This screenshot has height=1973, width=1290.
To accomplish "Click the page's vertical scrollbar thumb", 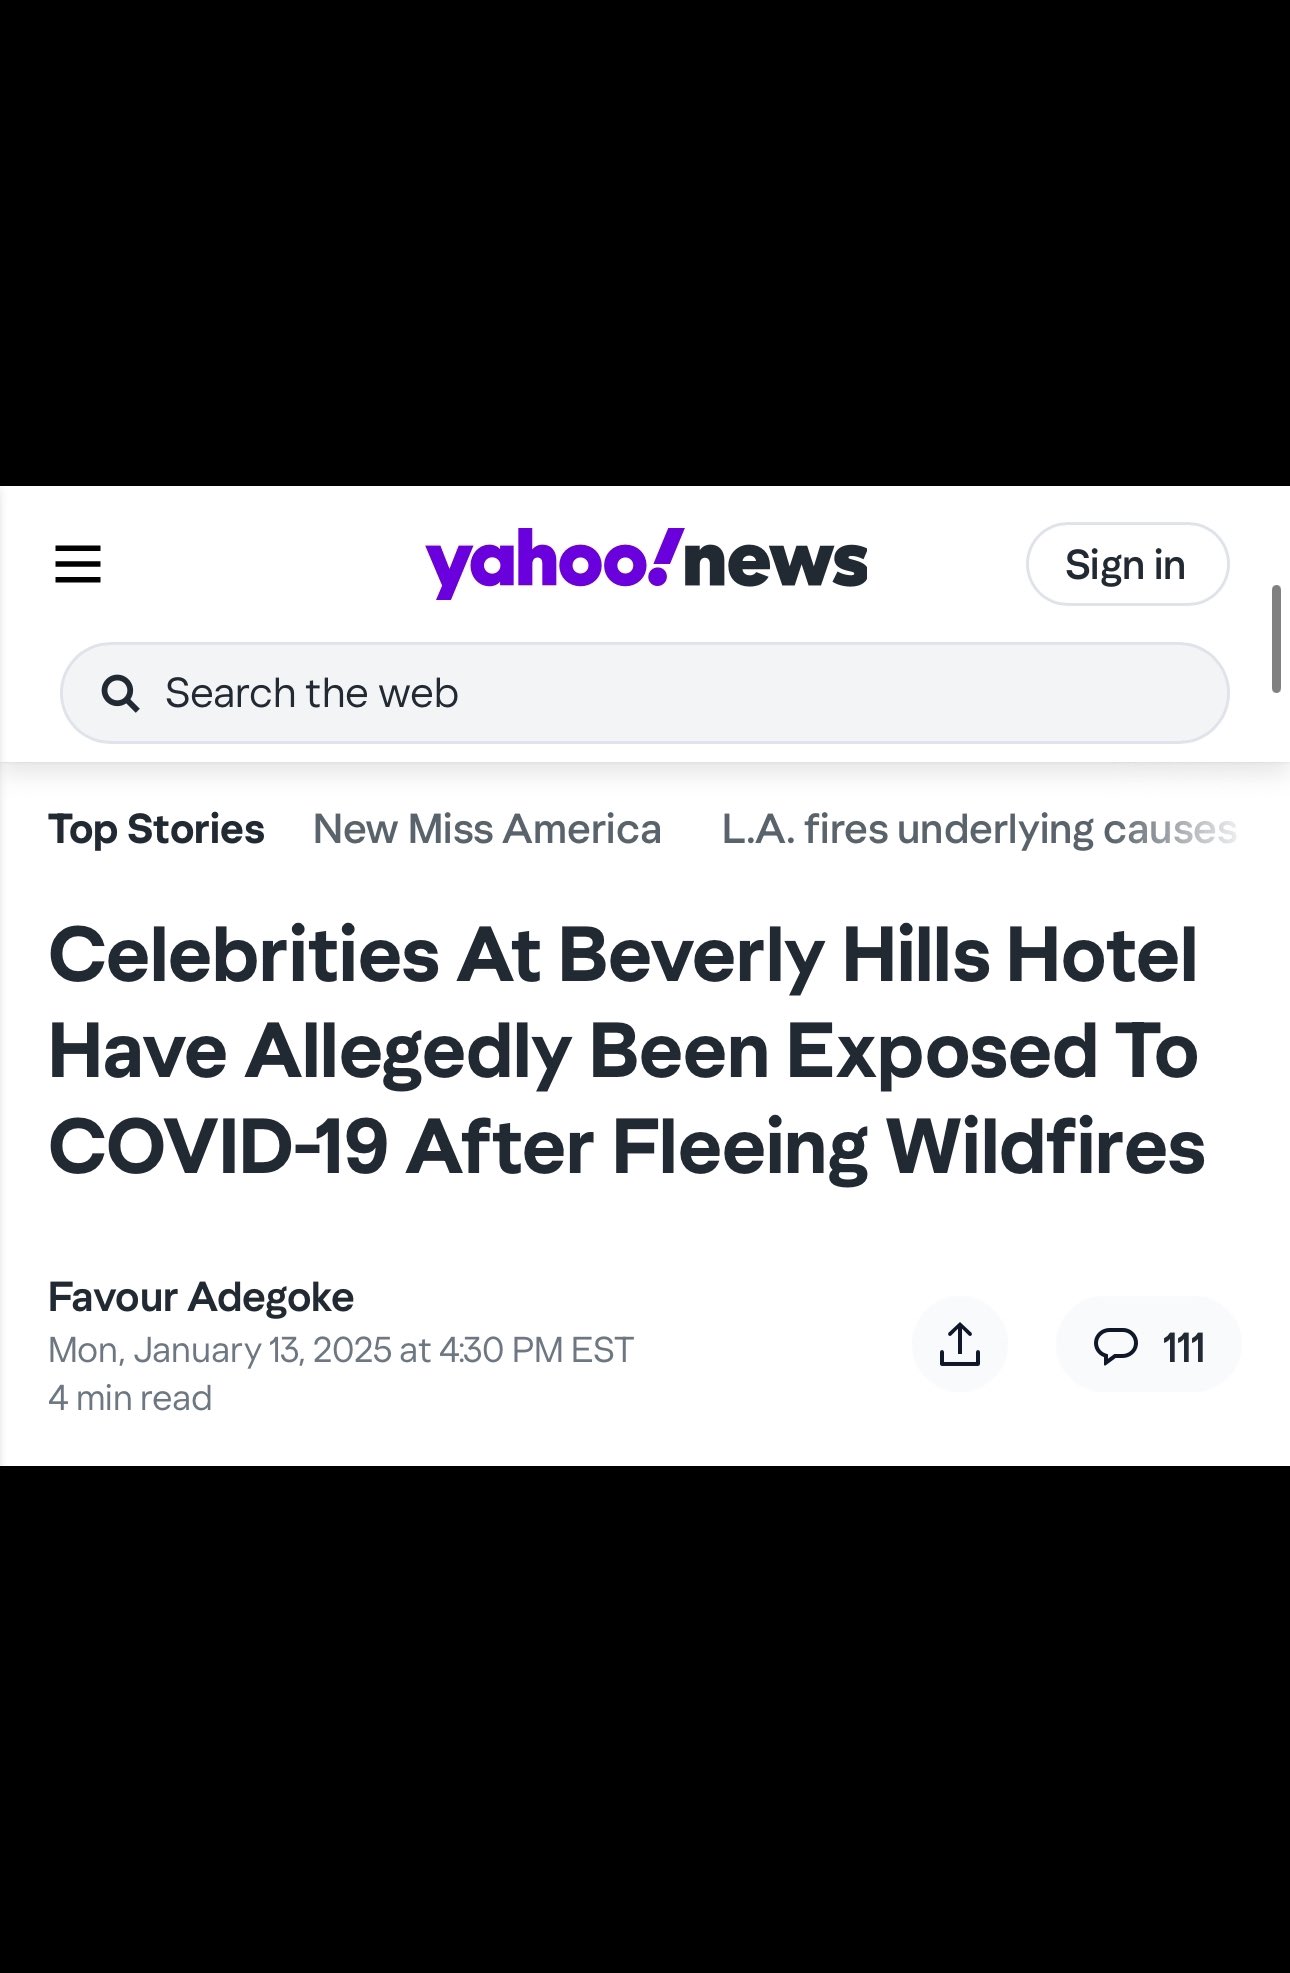I will (1276, 638).
